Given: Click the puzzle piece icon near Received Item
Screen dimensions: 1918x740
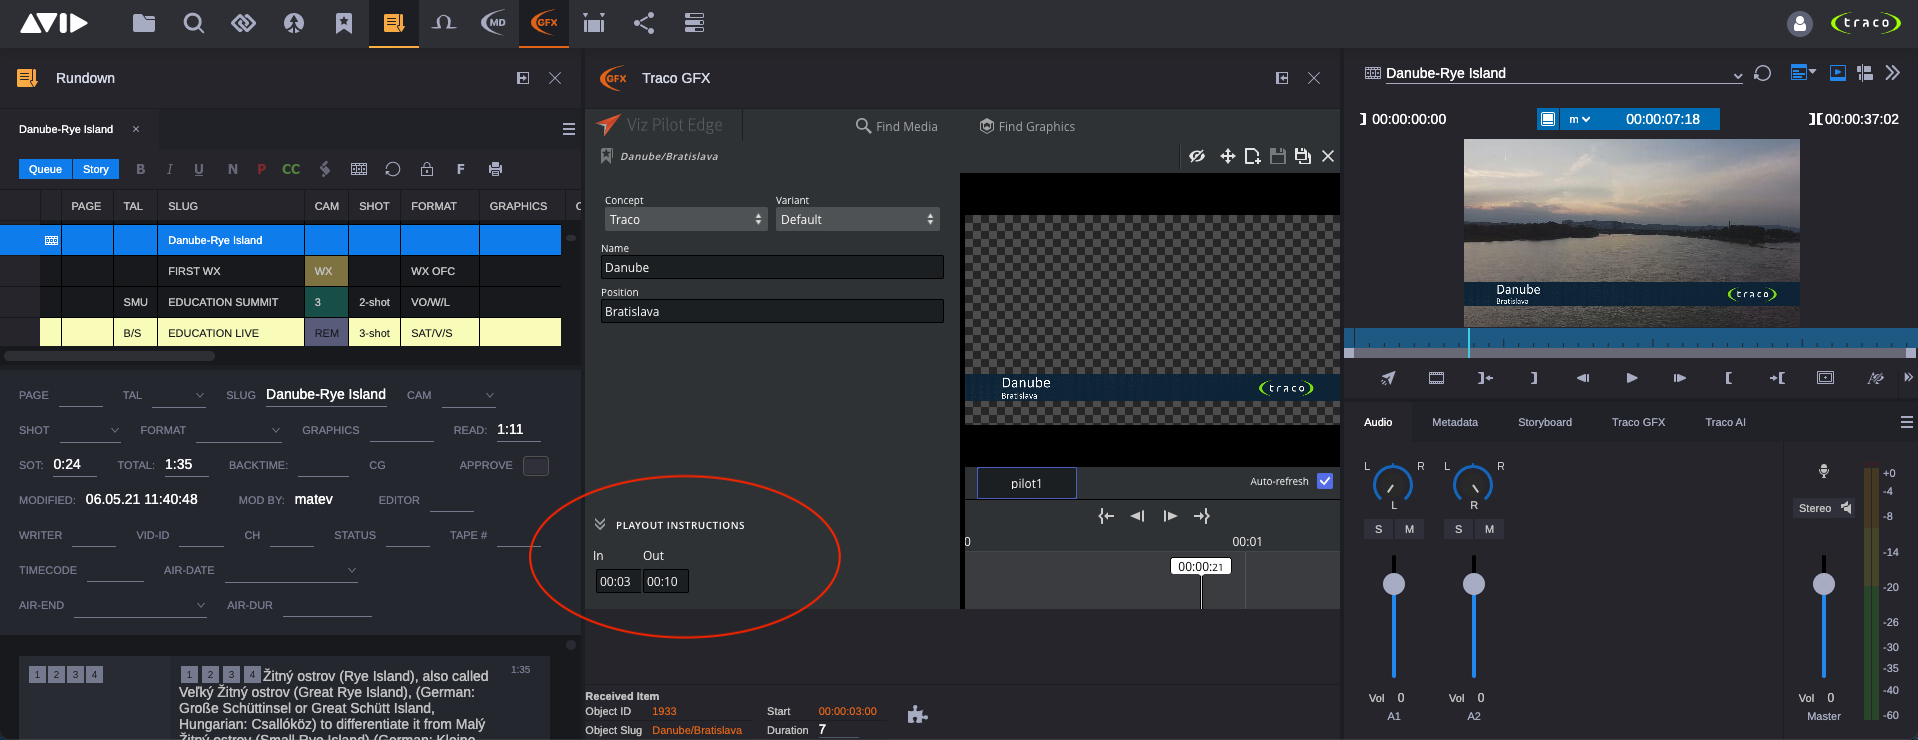Looking at the screenshot, I should [x=917, y=714].
